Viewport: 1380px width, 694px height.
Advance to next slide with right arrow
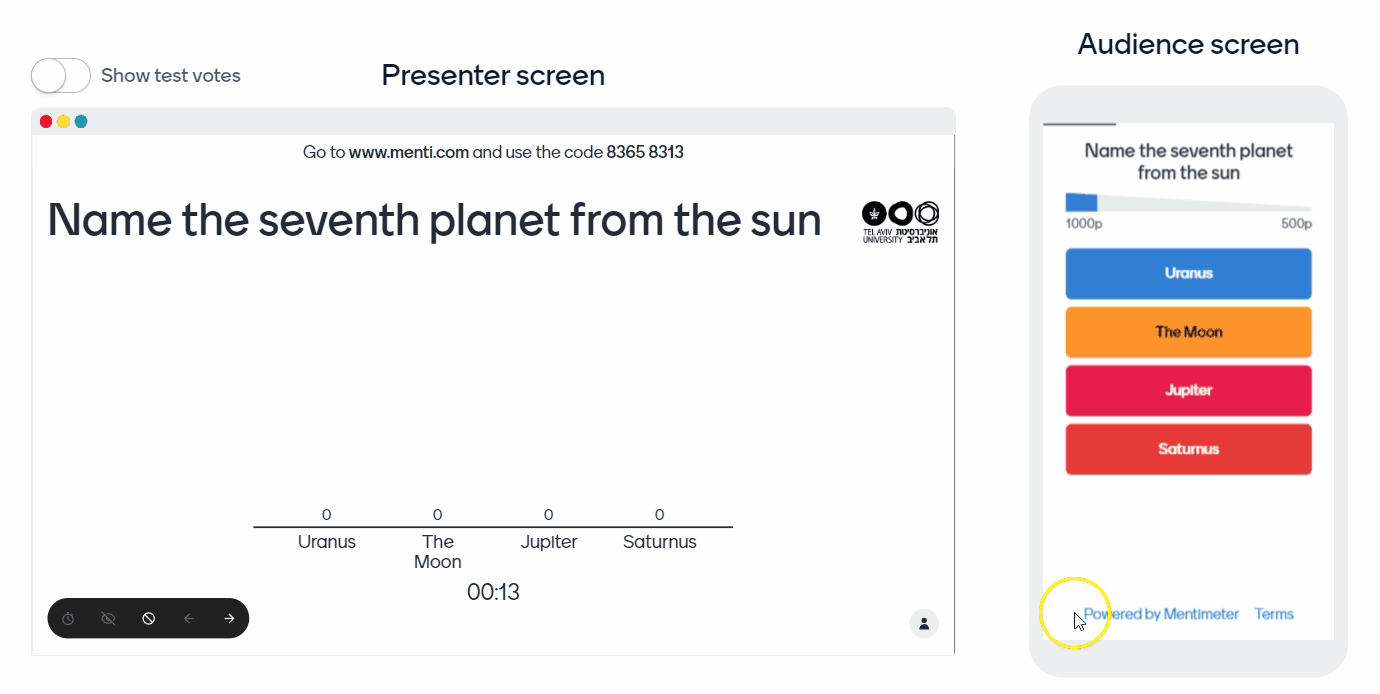(x=229, y=619)
